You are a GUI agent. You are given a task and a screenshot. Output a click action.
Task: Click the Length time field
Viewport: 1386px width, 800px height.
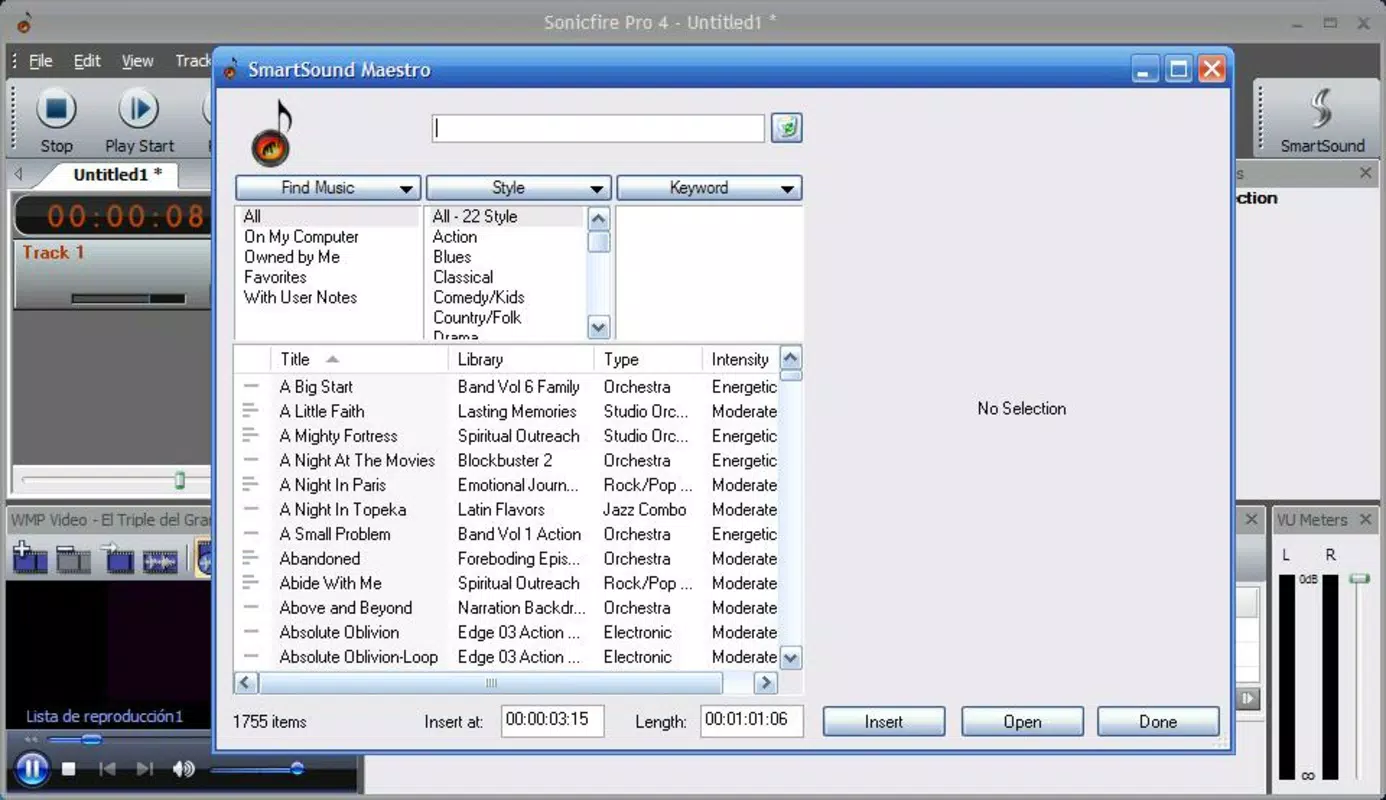pyautogui.click(x=752, y=721)
